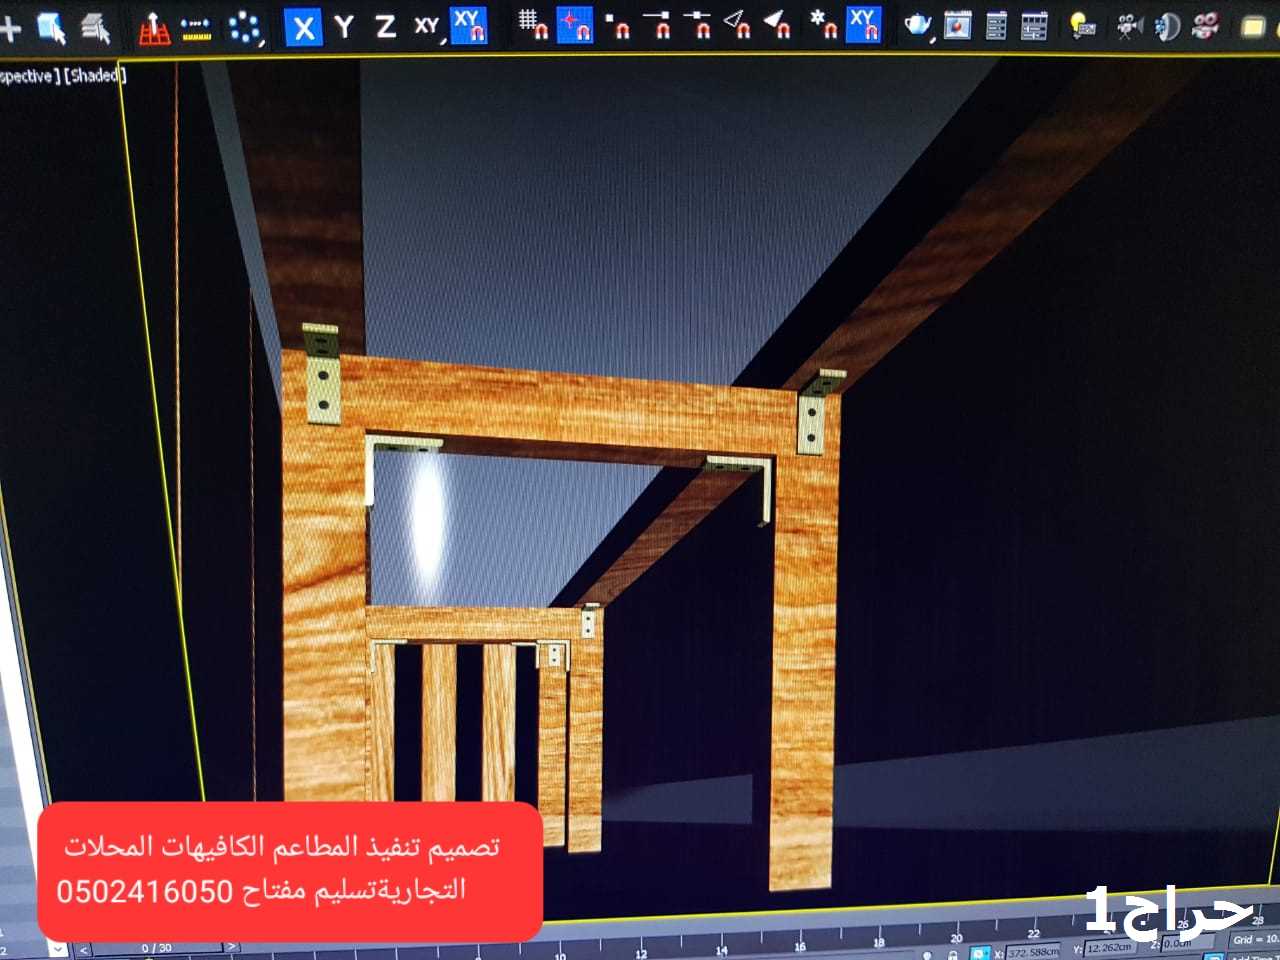Image resolution: width=1280 pixels, height=960 pixels.
Task: Open the Perspective viewport label menu
Action: click(28, 77)
